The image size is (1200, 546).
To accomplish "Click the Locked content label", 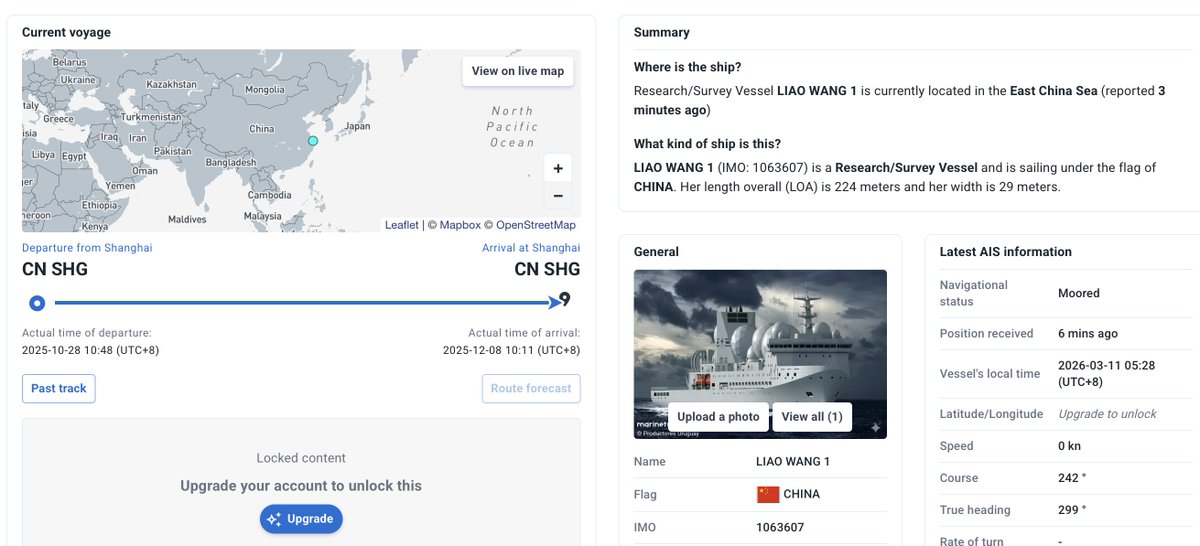I will tap(301, 458).
